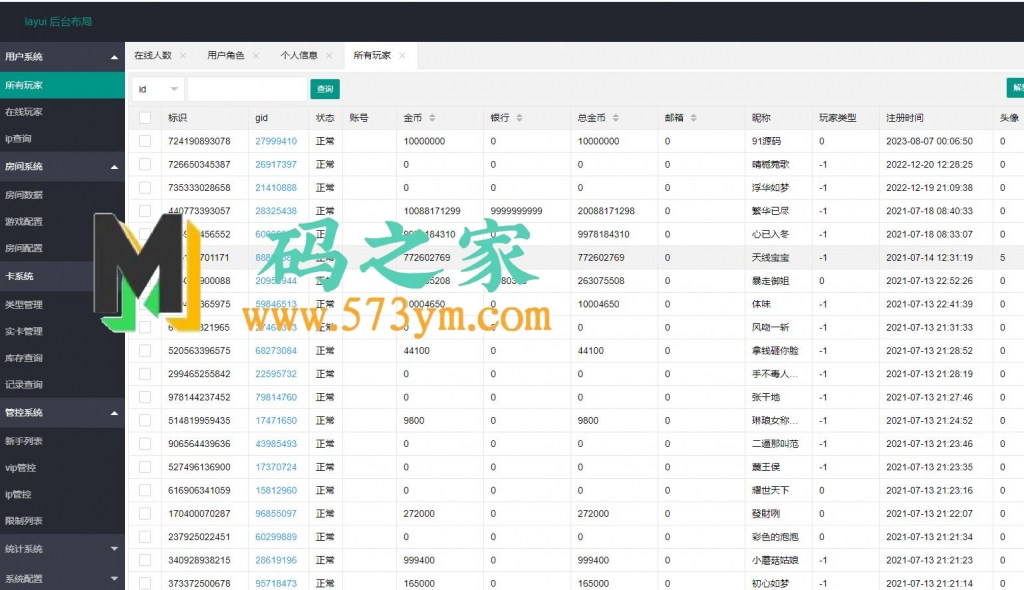Open 游戏配置 in the sidebar
Image resolution: width=1024 pixels, height=590 pixels.
[62, 221]
